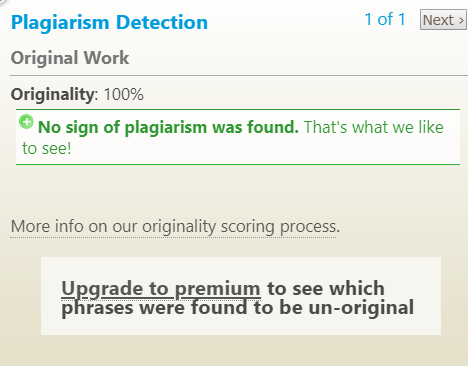Click the divider line under Original Work

[x=239, y=76]
